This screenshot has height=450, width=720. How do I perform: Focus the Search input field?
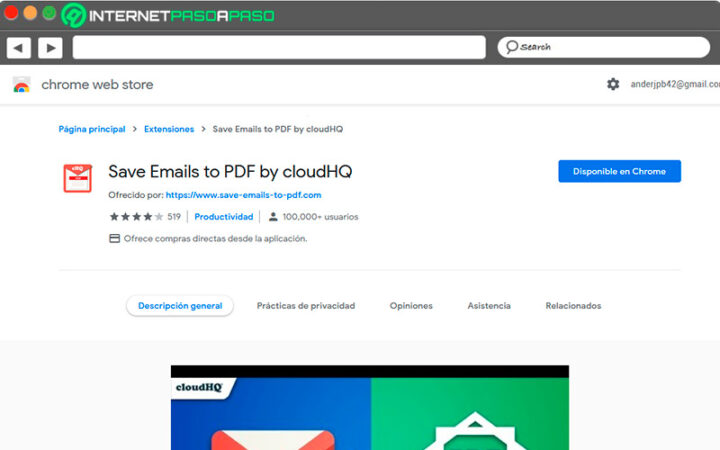(x=603, y=47)
